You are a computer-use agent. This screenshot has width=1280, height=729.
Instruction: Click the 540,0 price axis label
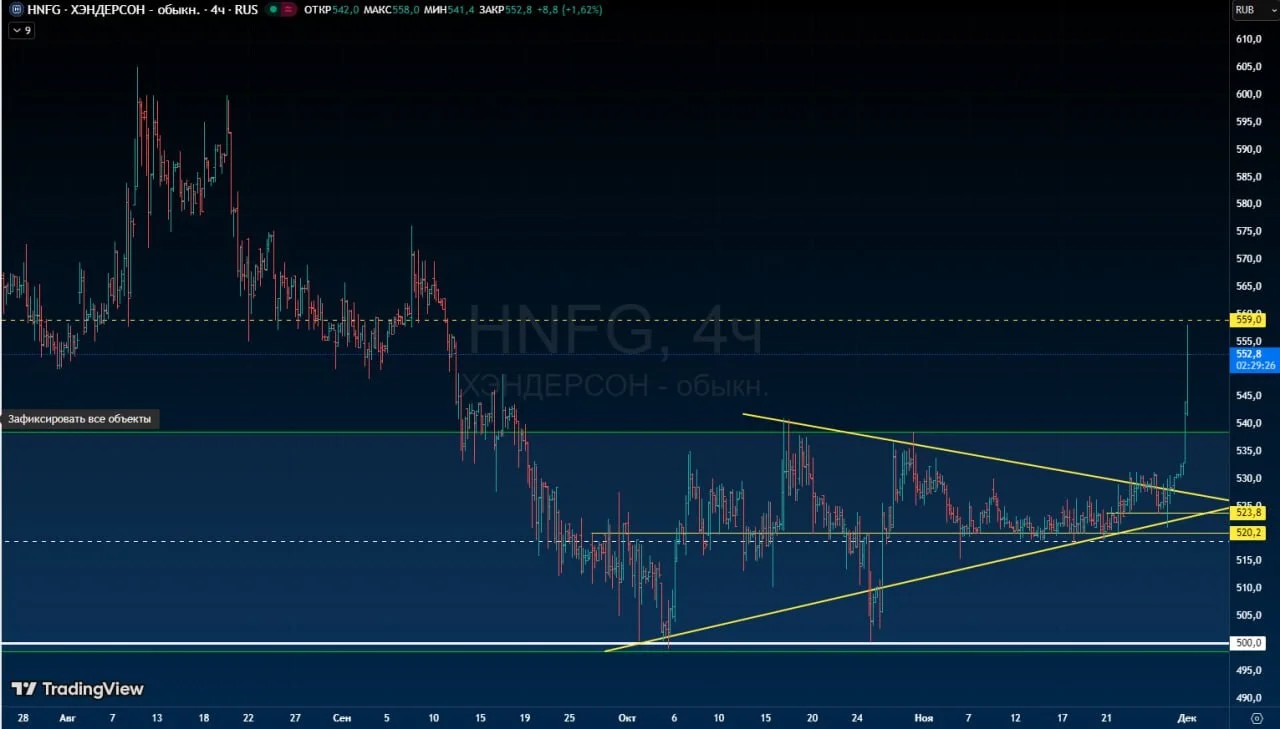tap(1249, 423)
